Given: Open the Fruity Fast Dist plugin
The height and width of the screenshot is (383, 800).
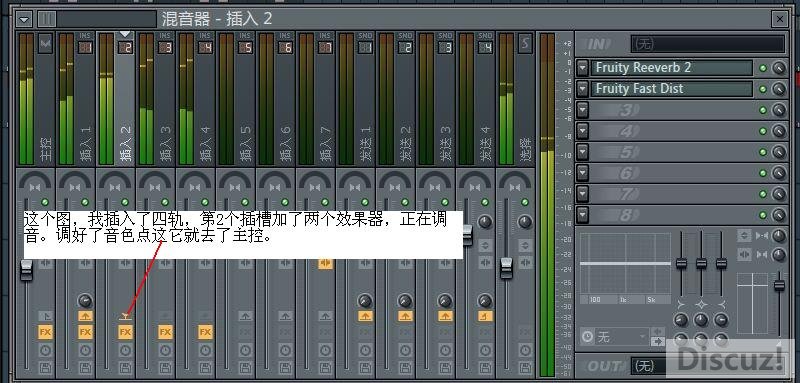Looking at the screenshot, I should 671,89.
